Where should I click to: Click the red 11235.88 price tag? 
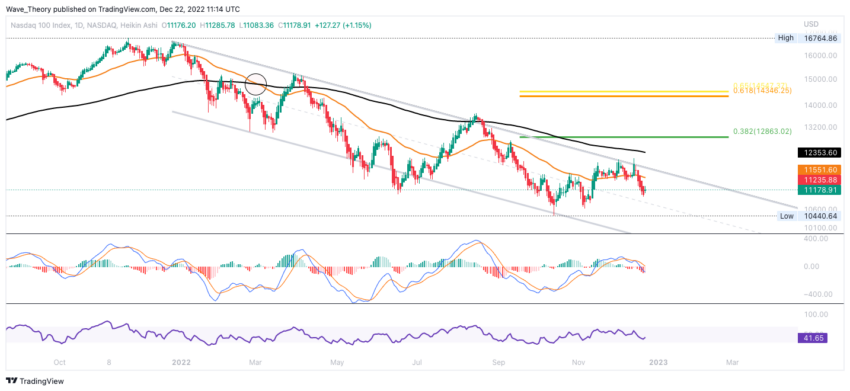(x=819, y=180)
